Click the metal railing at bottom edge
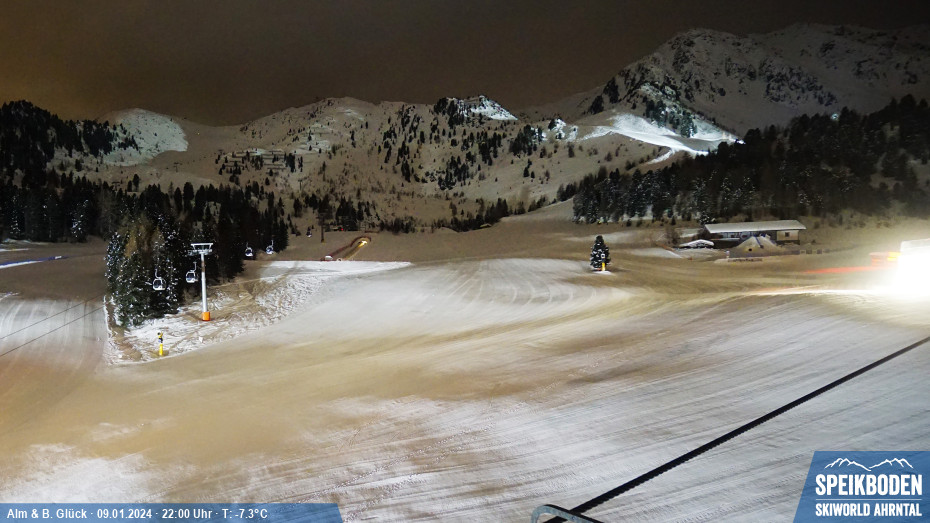 click(x=560, y=514)
